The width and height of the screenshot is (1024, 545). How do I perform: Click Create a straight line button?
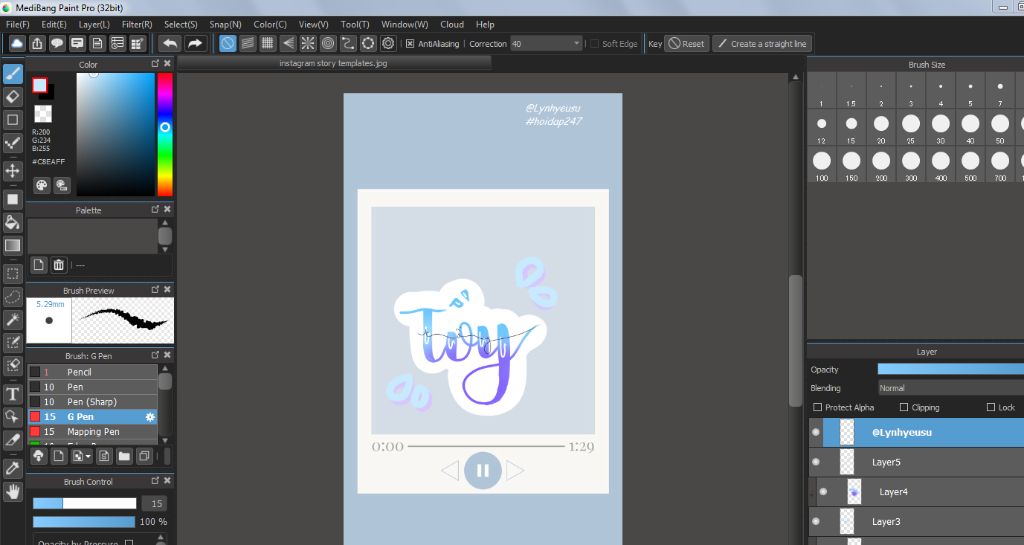click(762, 44)
